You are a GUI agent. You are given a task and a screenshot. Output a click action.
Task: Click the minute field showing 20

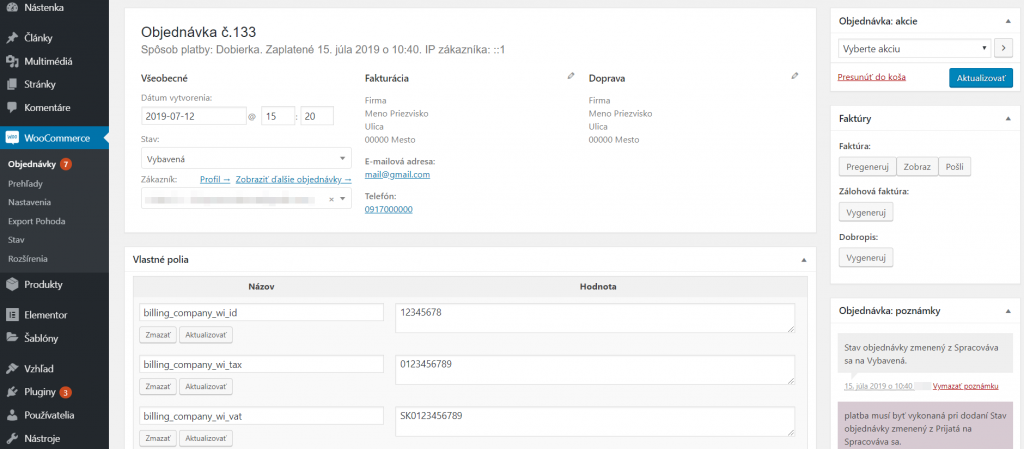pos(317,116)
